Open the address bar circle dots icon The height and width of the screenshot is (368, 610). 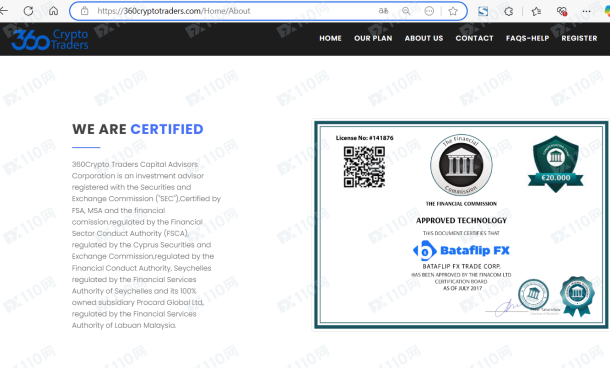[x=429, y=11]
